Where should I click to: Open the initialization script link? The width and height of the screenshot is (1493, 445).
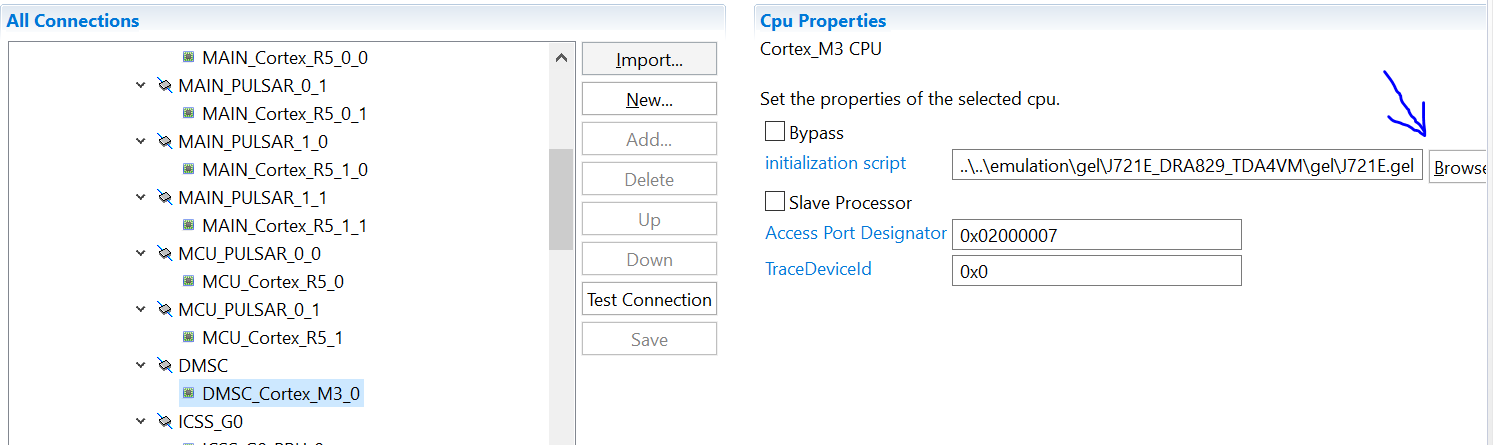coord(835,163)
